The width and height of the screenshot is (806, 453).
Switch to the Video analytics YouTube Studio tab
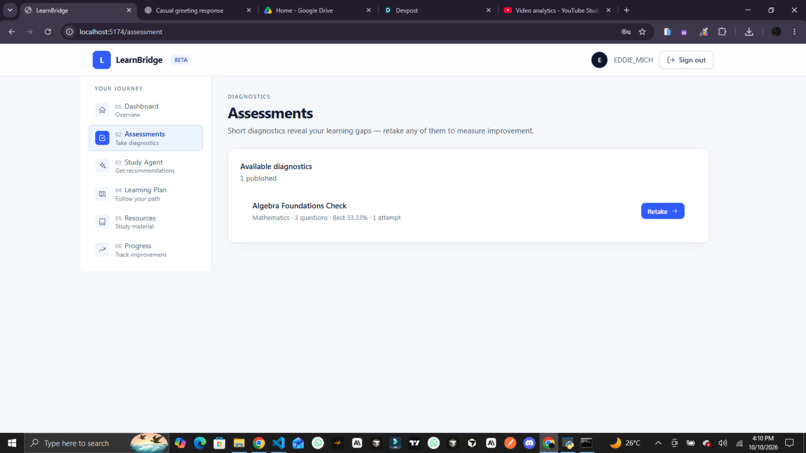[x=556, y=10]
